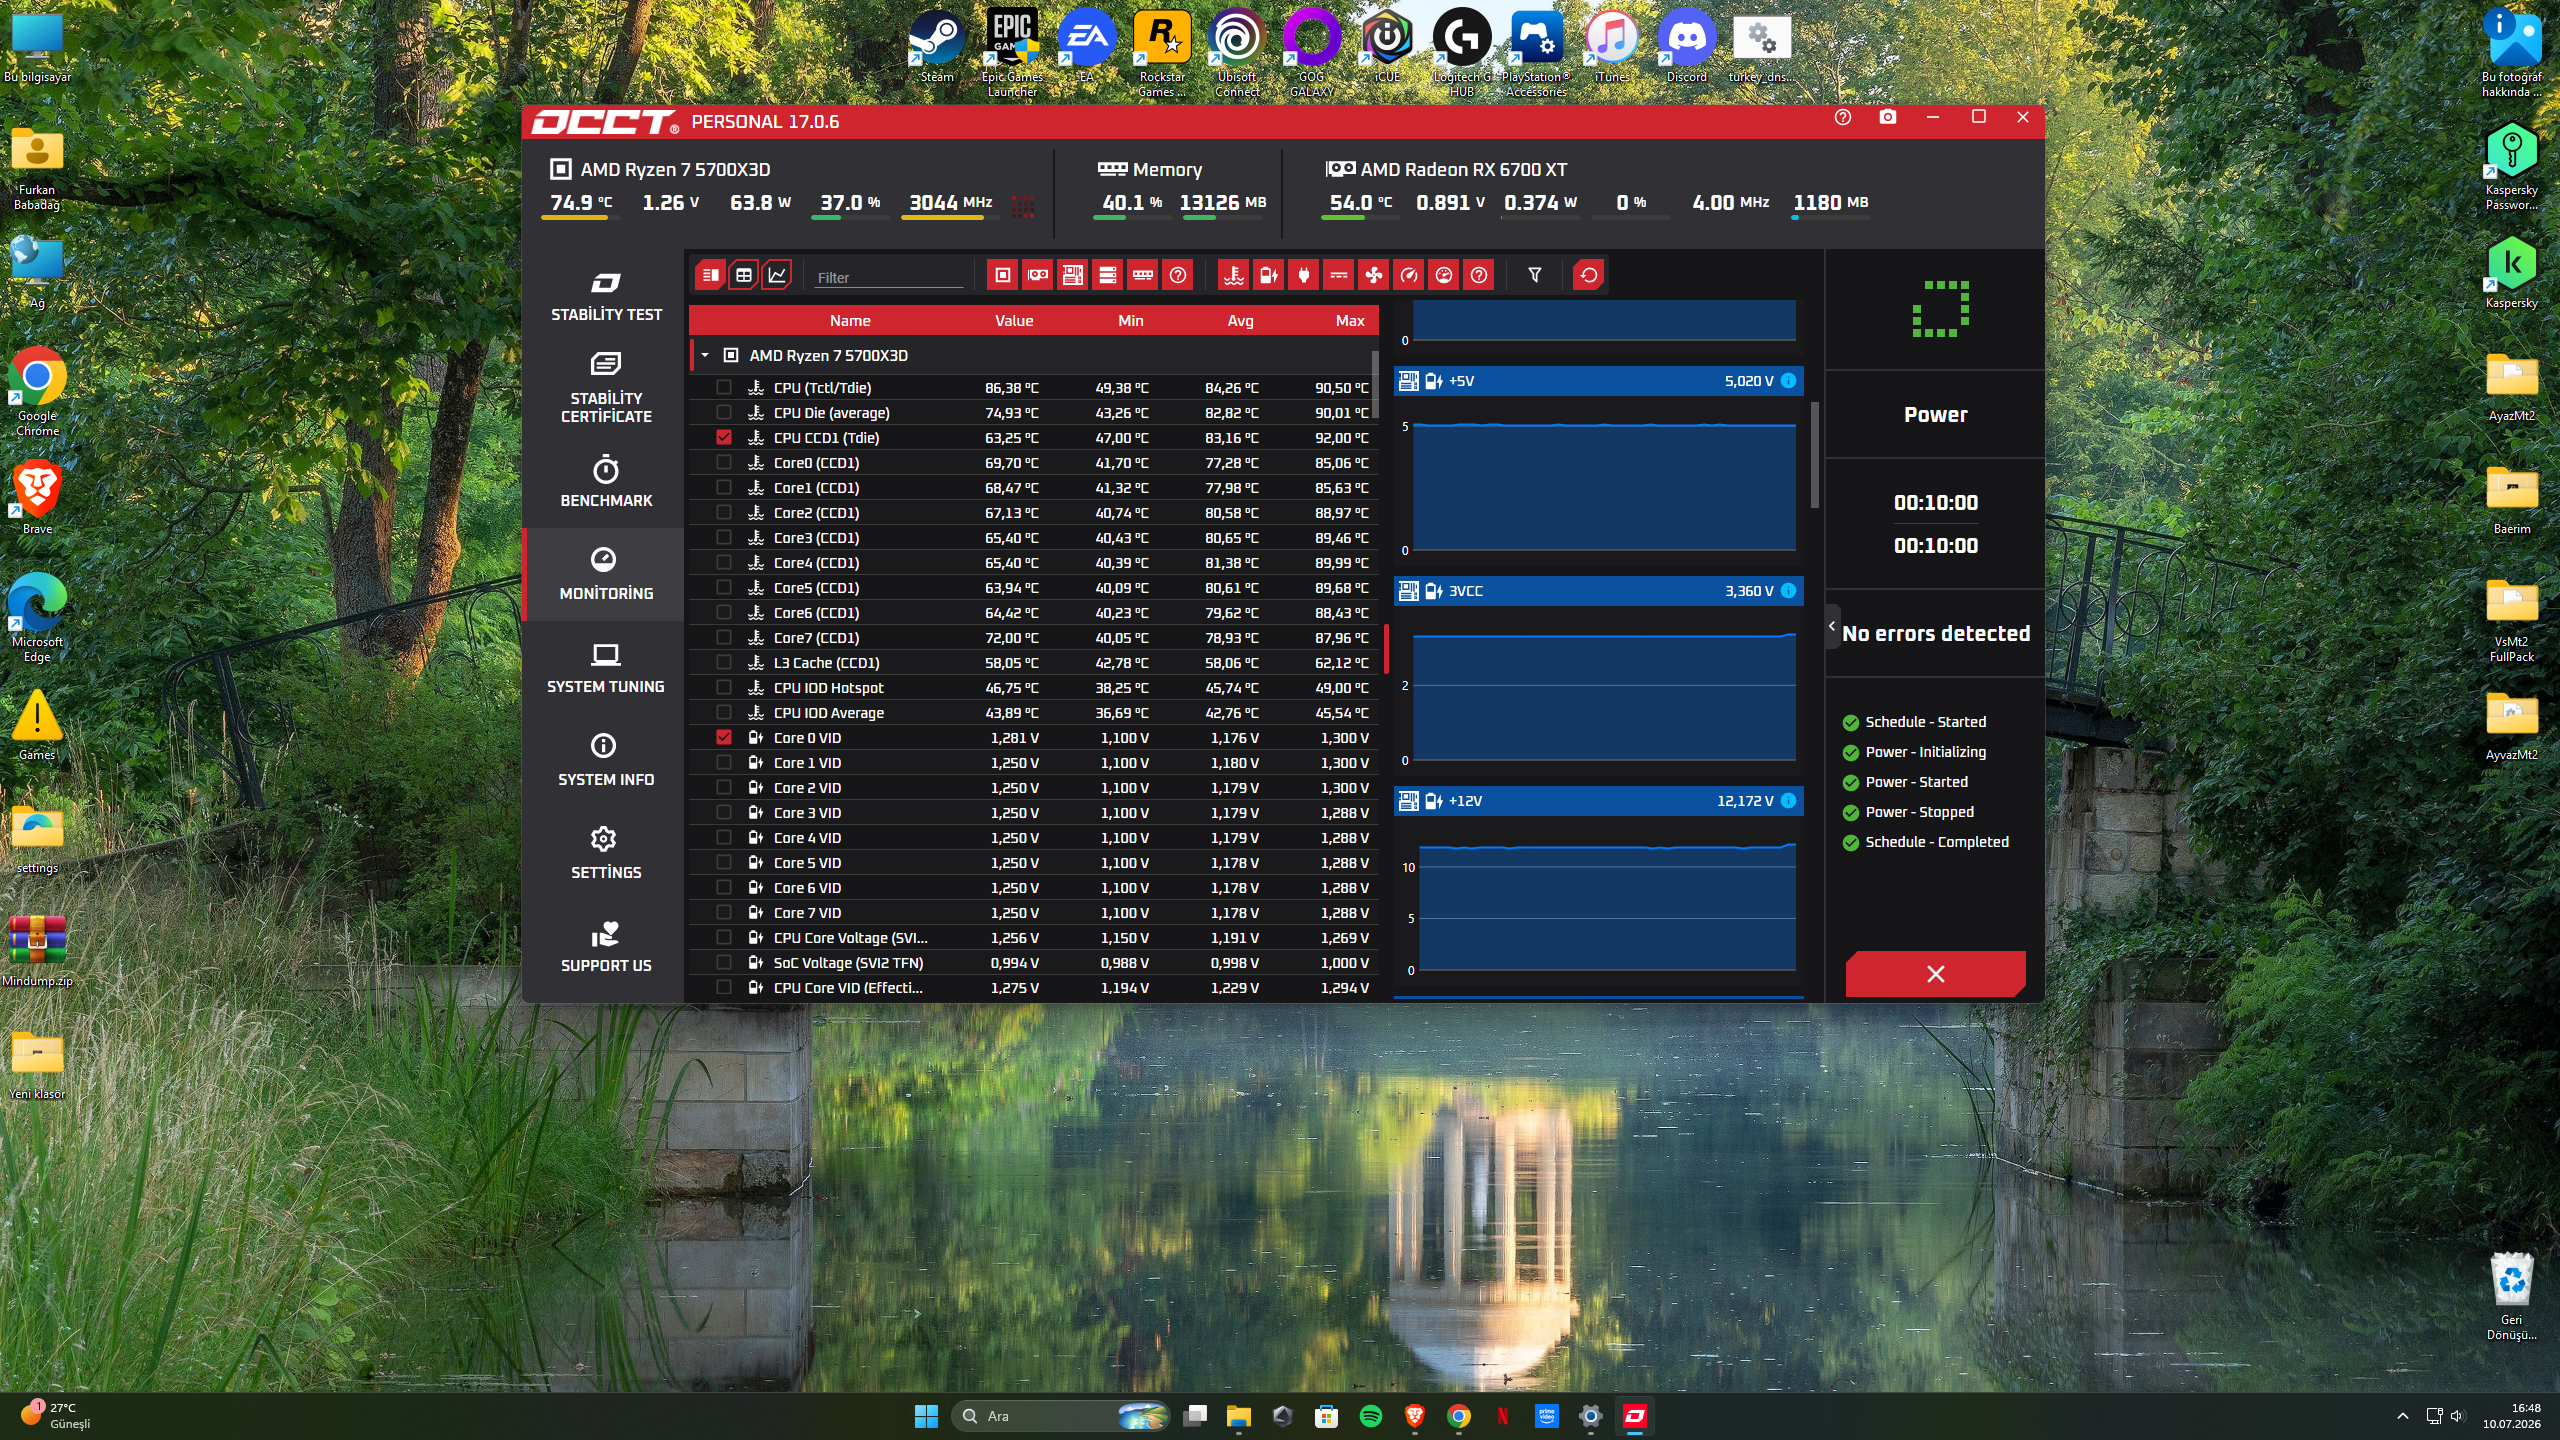Sort sensors by the Value column
Viewport: 2560px width, 1440px height.
coord(1014,321)
